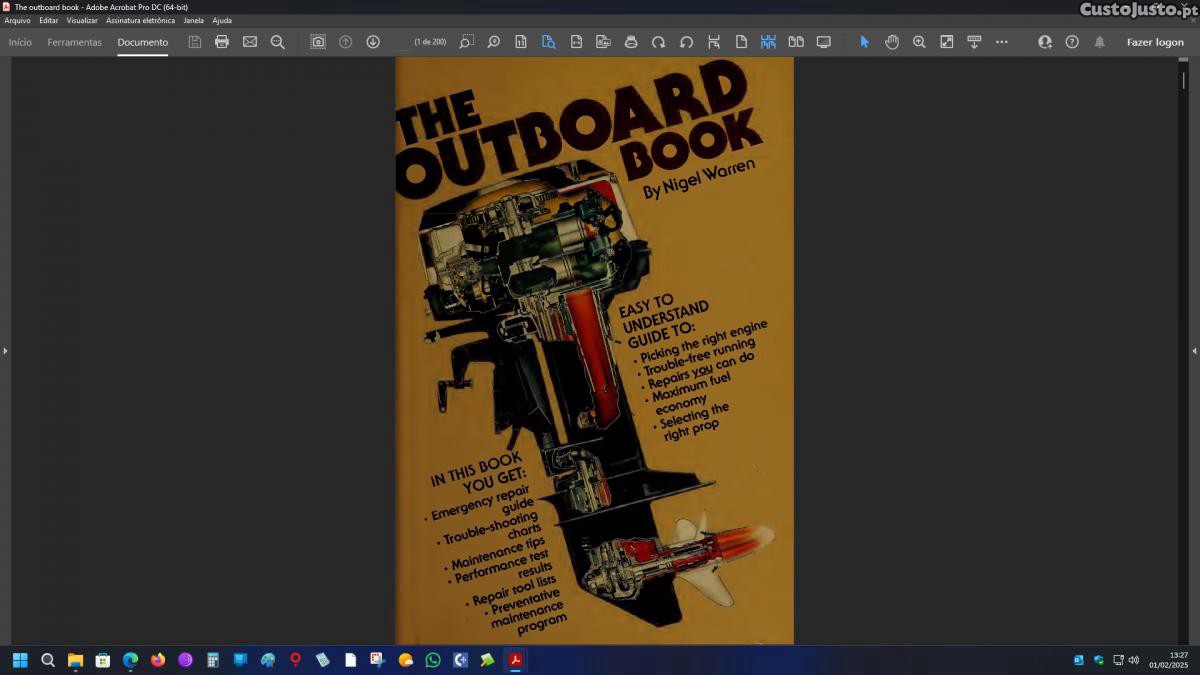Open Firefox from the Windows taskbar
This screenshot has height=675, width=1200.
pyautogui.click(x=157, y=660)
